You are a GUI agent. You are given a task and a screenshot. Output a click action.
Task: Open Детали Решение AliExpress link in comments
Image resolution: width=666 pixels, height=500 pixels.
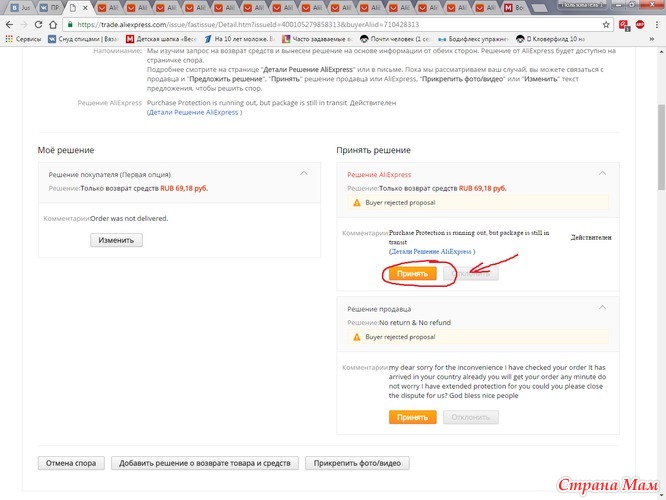click(x=432, y=251)
